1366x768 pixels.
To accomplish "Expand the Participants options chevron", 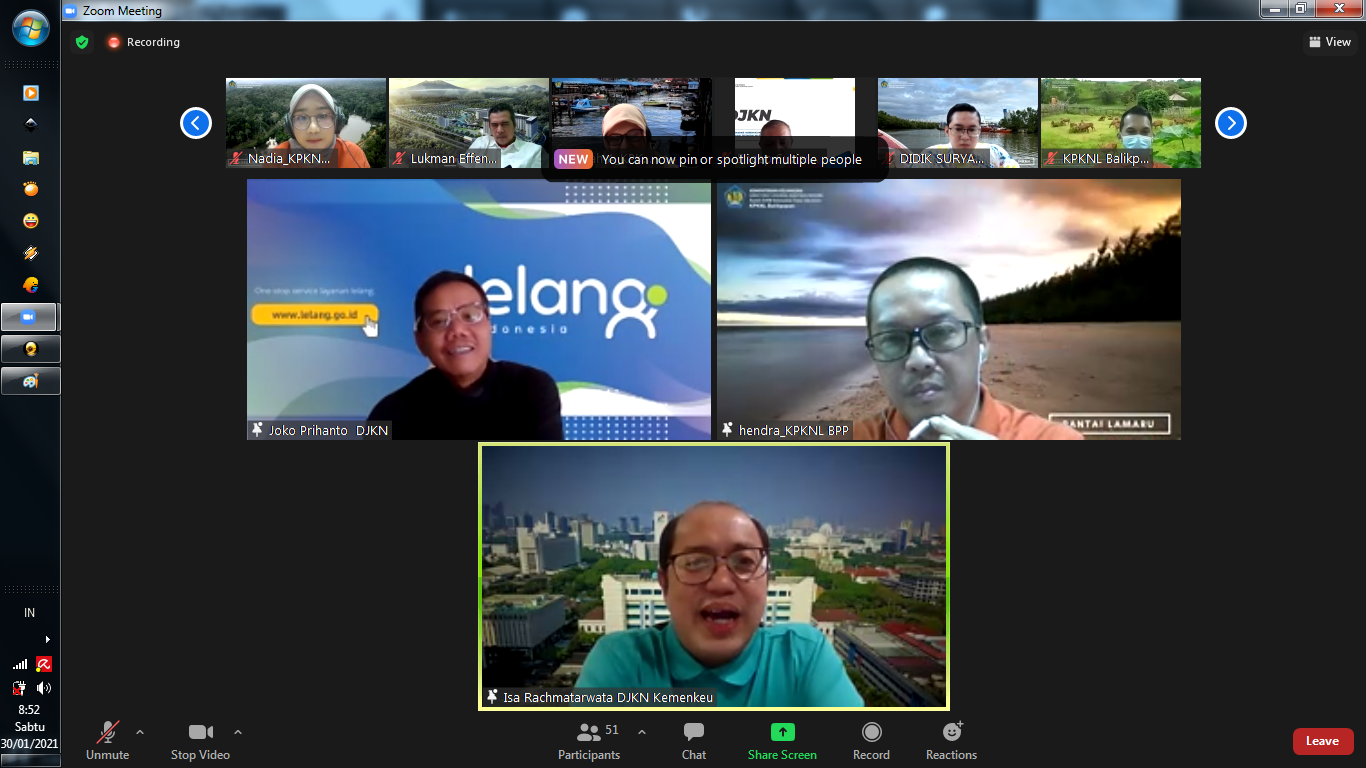I will click(642, 732).
